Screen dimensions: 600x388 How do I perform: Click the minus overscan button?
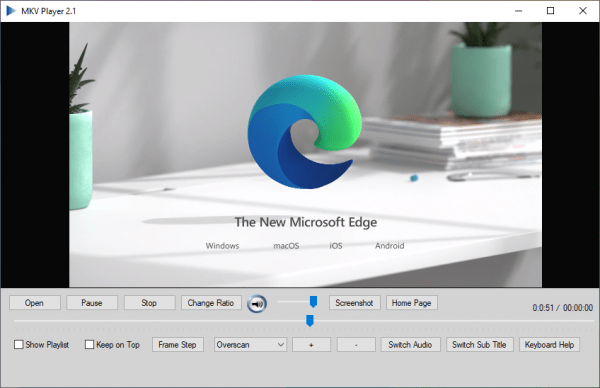click(356, 344)
